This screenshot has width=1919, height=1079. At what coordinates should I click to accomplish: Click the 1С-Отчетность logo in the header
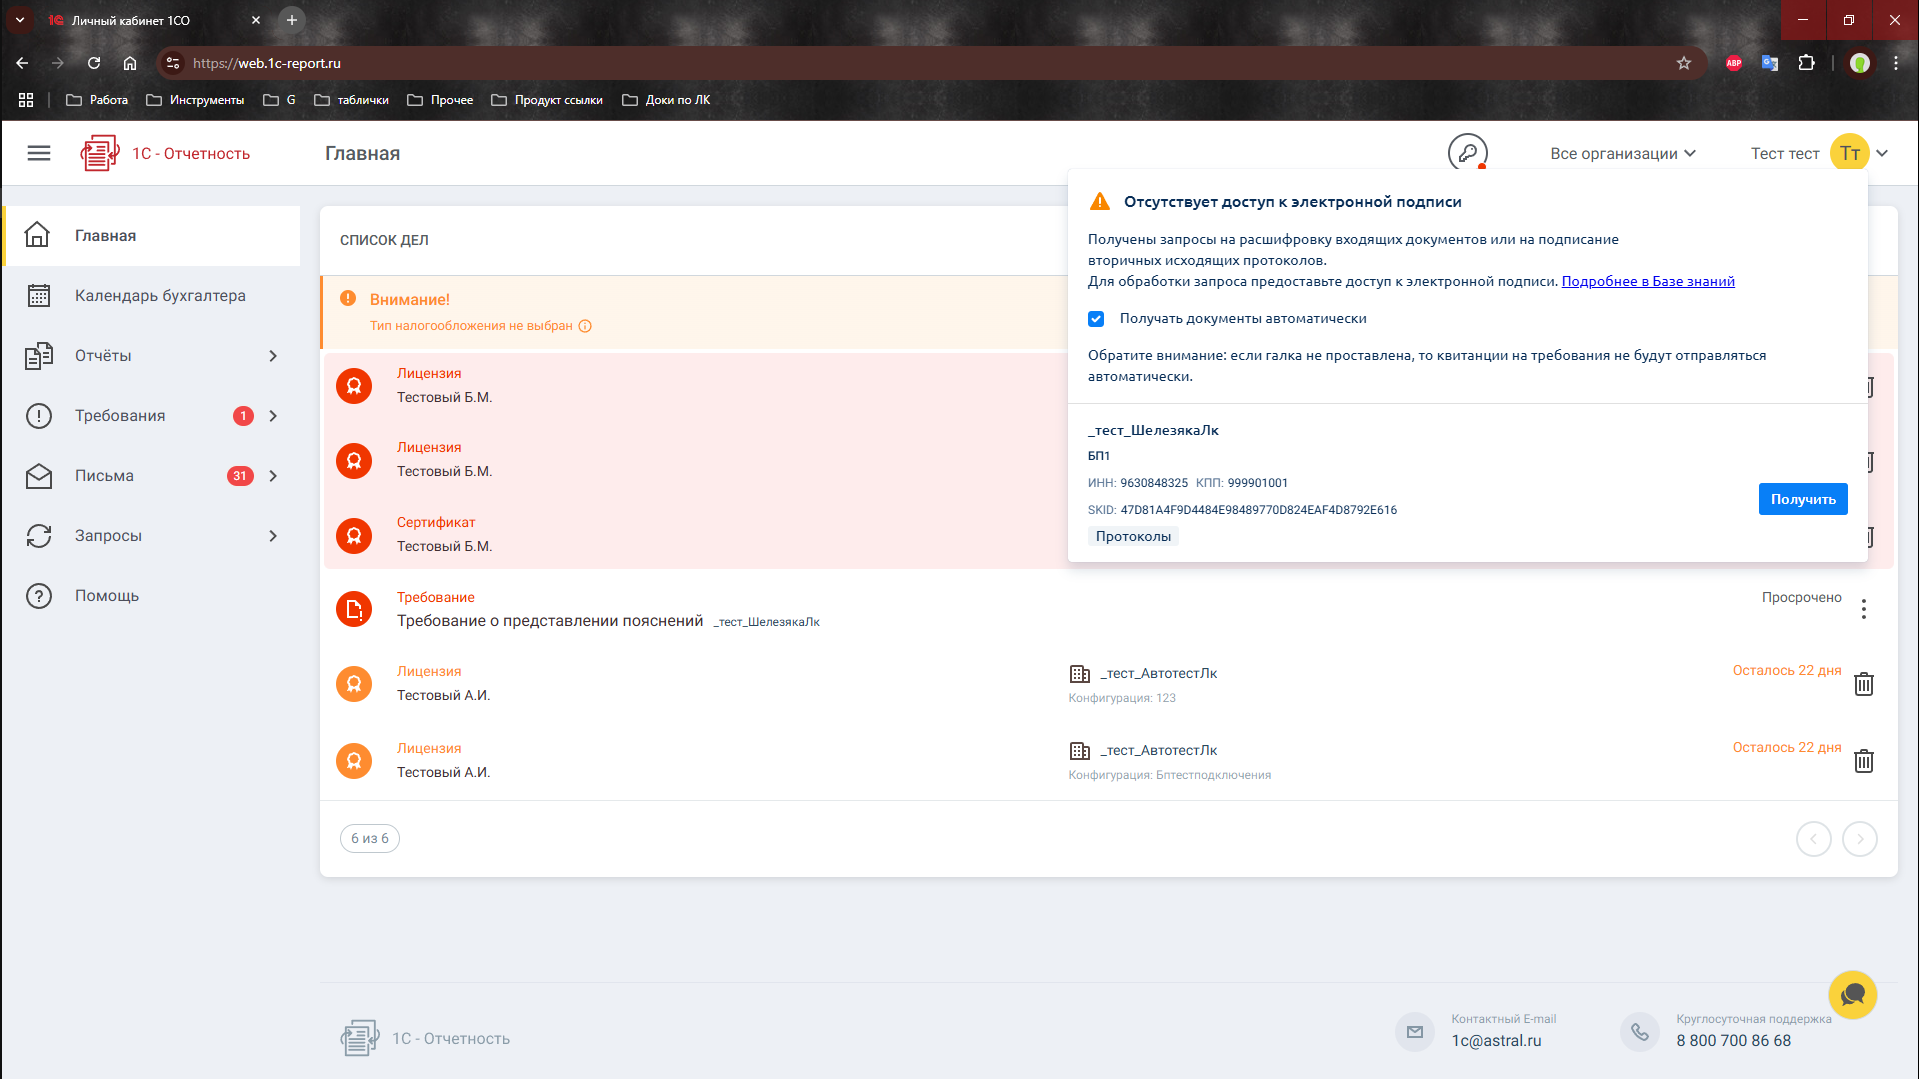(166, 153)
